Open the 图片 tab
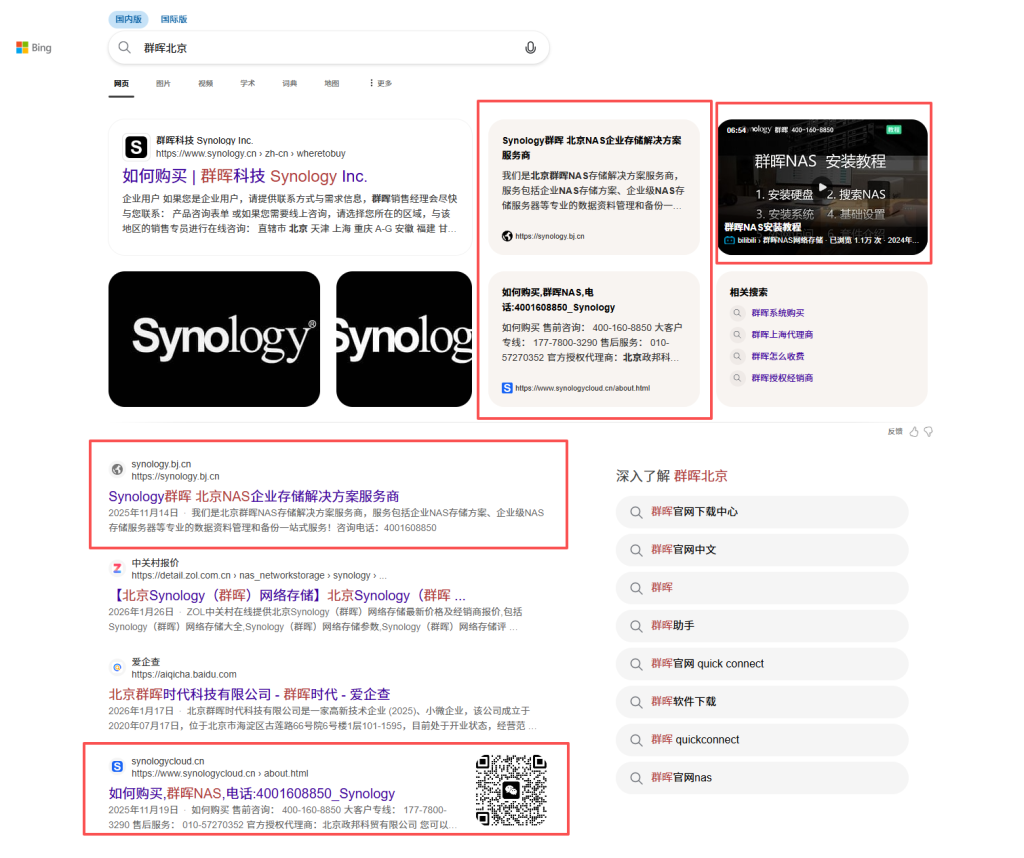Image resolution: width=1024 pixels, height=858 pixels. [x=163, y=84]
